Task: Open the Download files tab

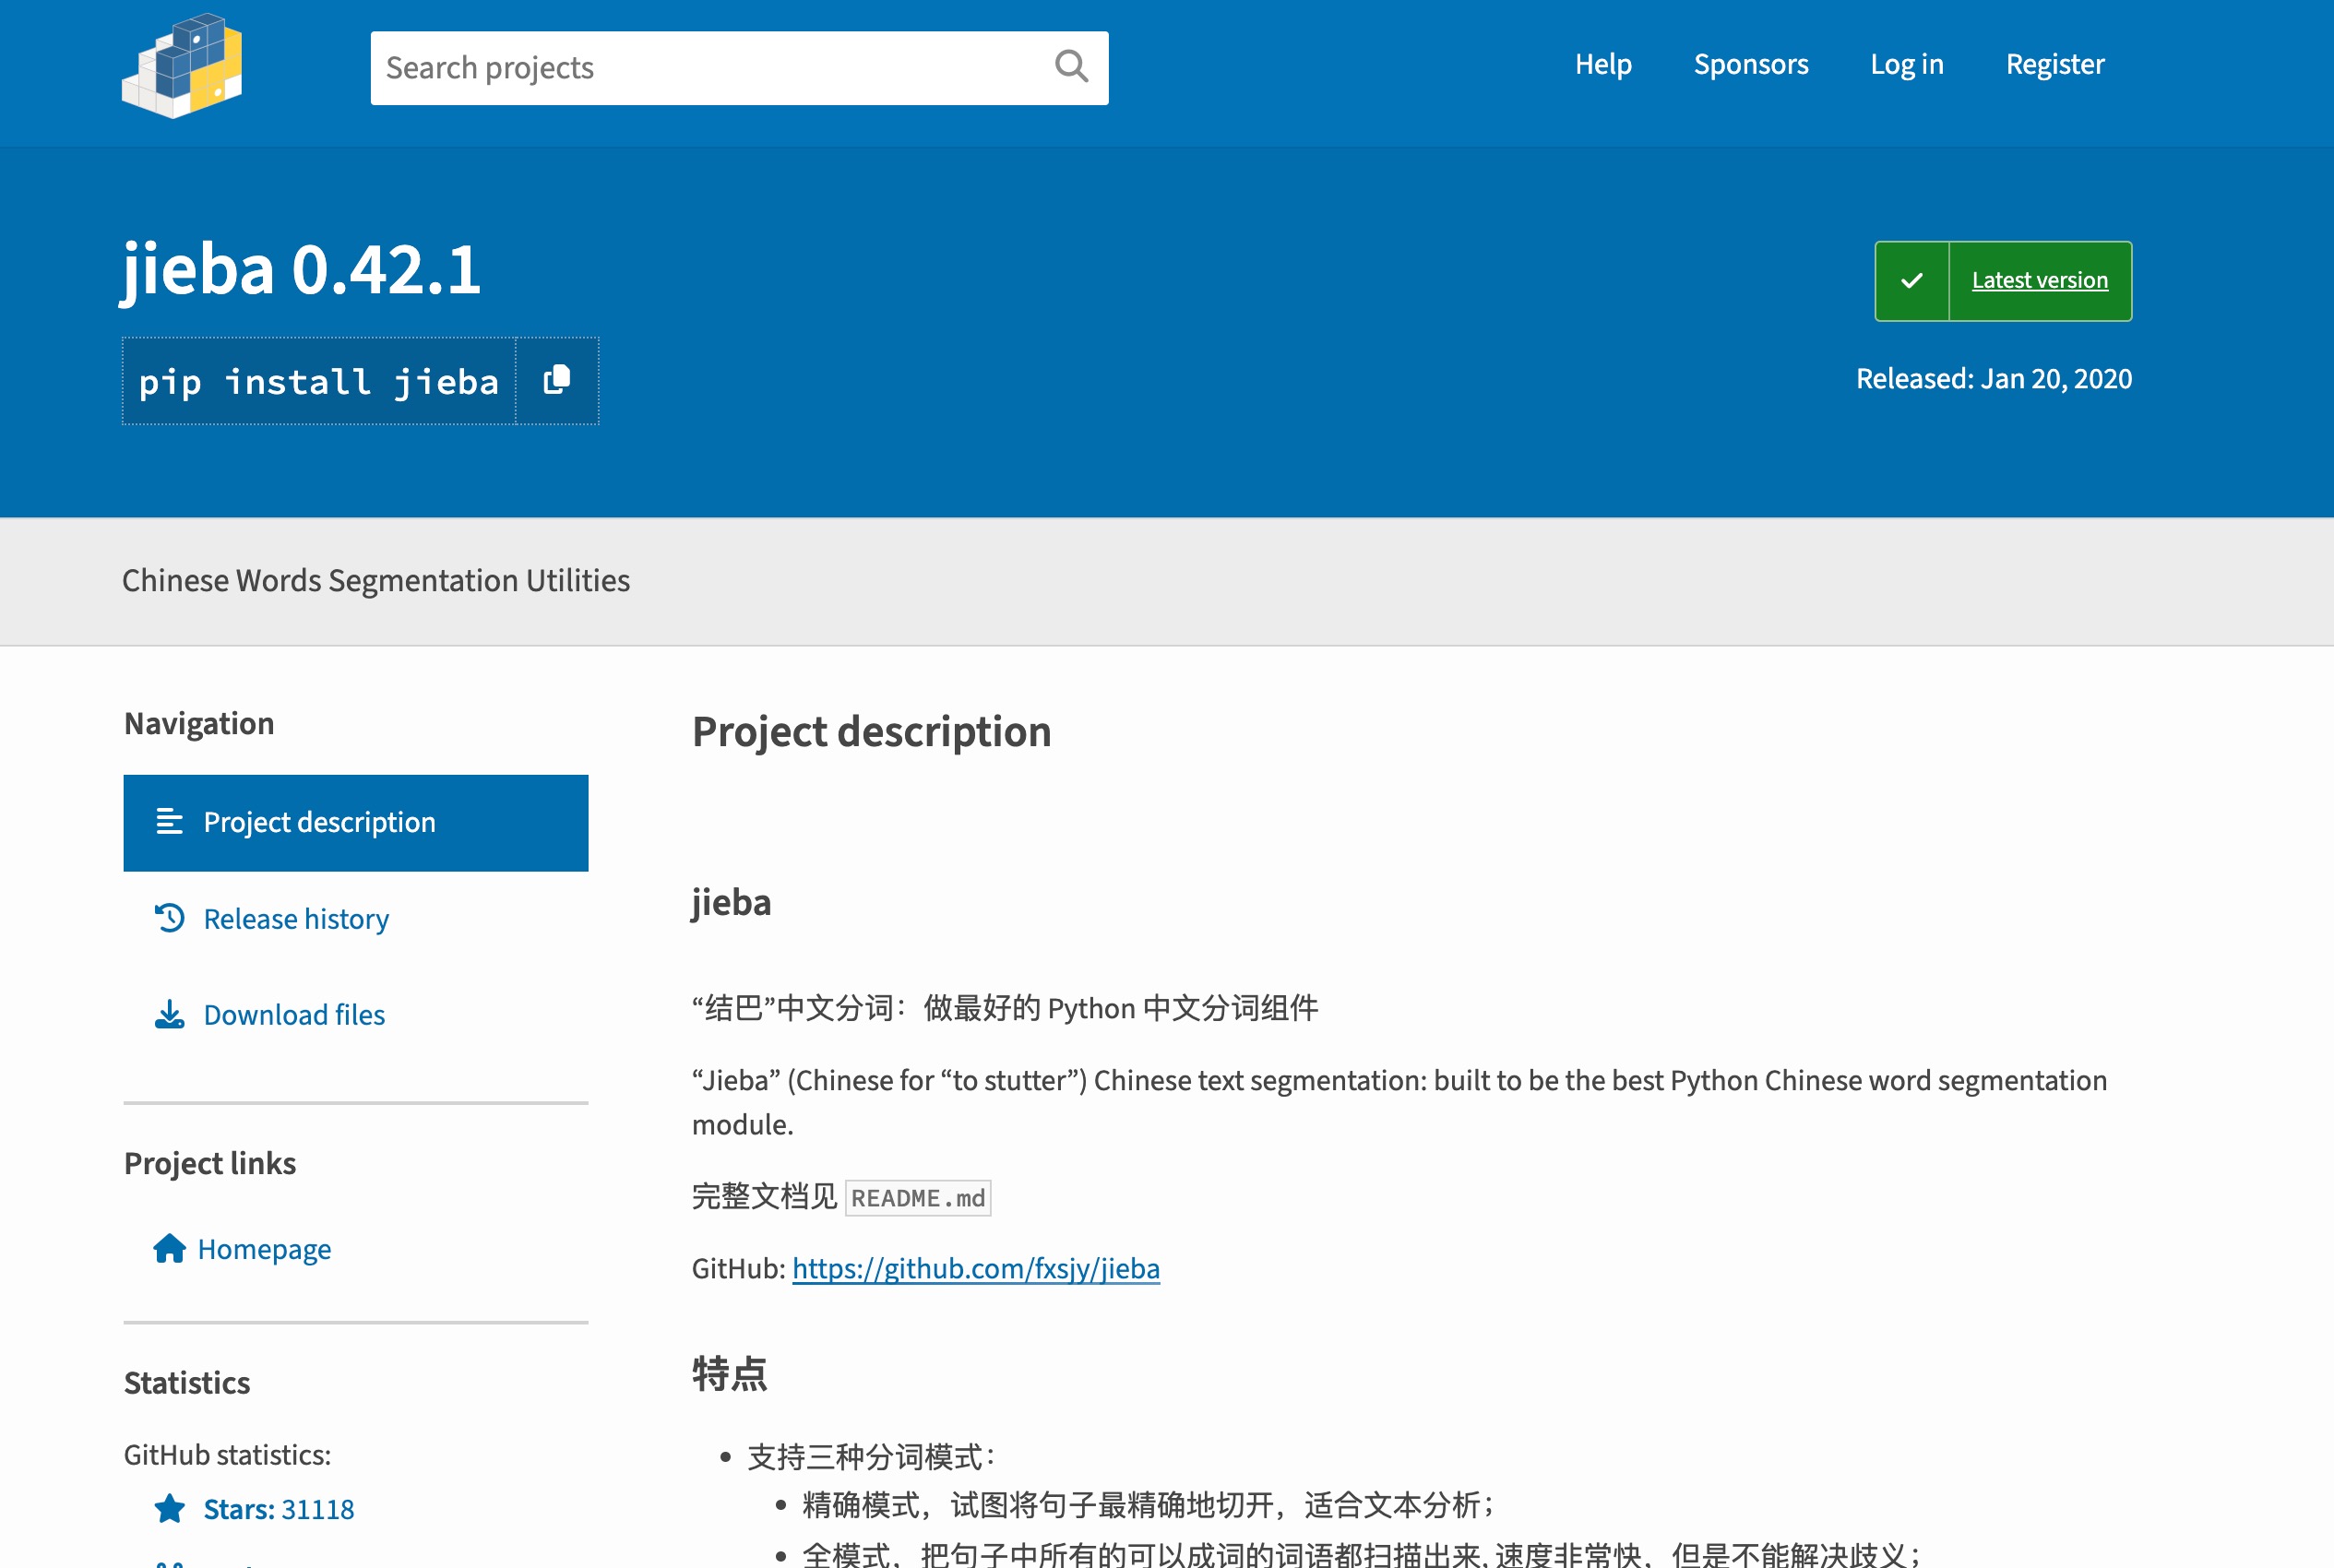Action: [x=356, y=1014]
